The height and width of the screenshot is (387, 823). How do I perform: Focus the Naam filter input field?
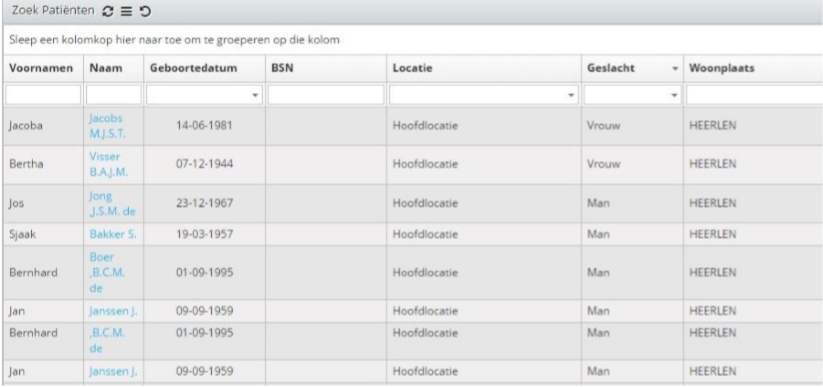pyautogui.click(x=113, y=95)
